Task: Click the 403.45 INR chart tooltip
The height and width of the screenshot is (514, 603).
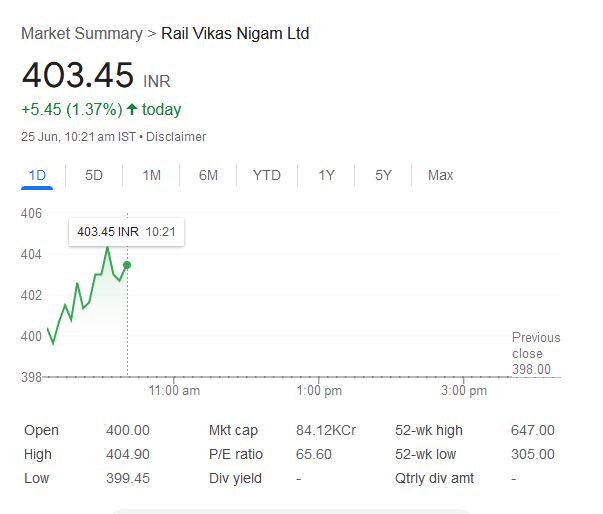Action: (126, 232)
